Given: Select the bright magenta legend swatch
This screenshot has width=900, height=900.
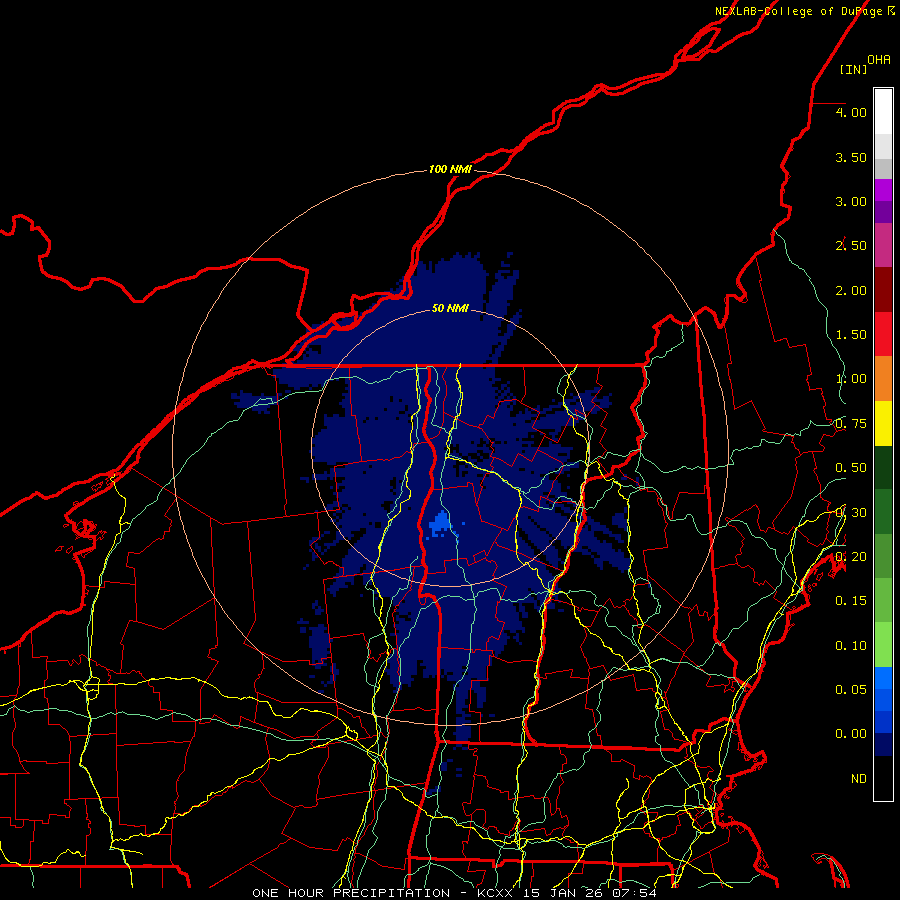Looking at the screenshot, I should (x=883, y=190).
